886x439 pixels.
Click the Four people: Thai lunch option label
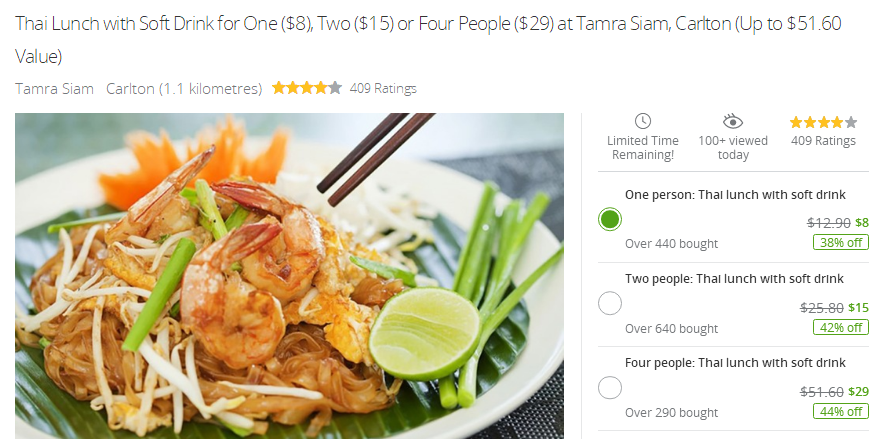735,363
